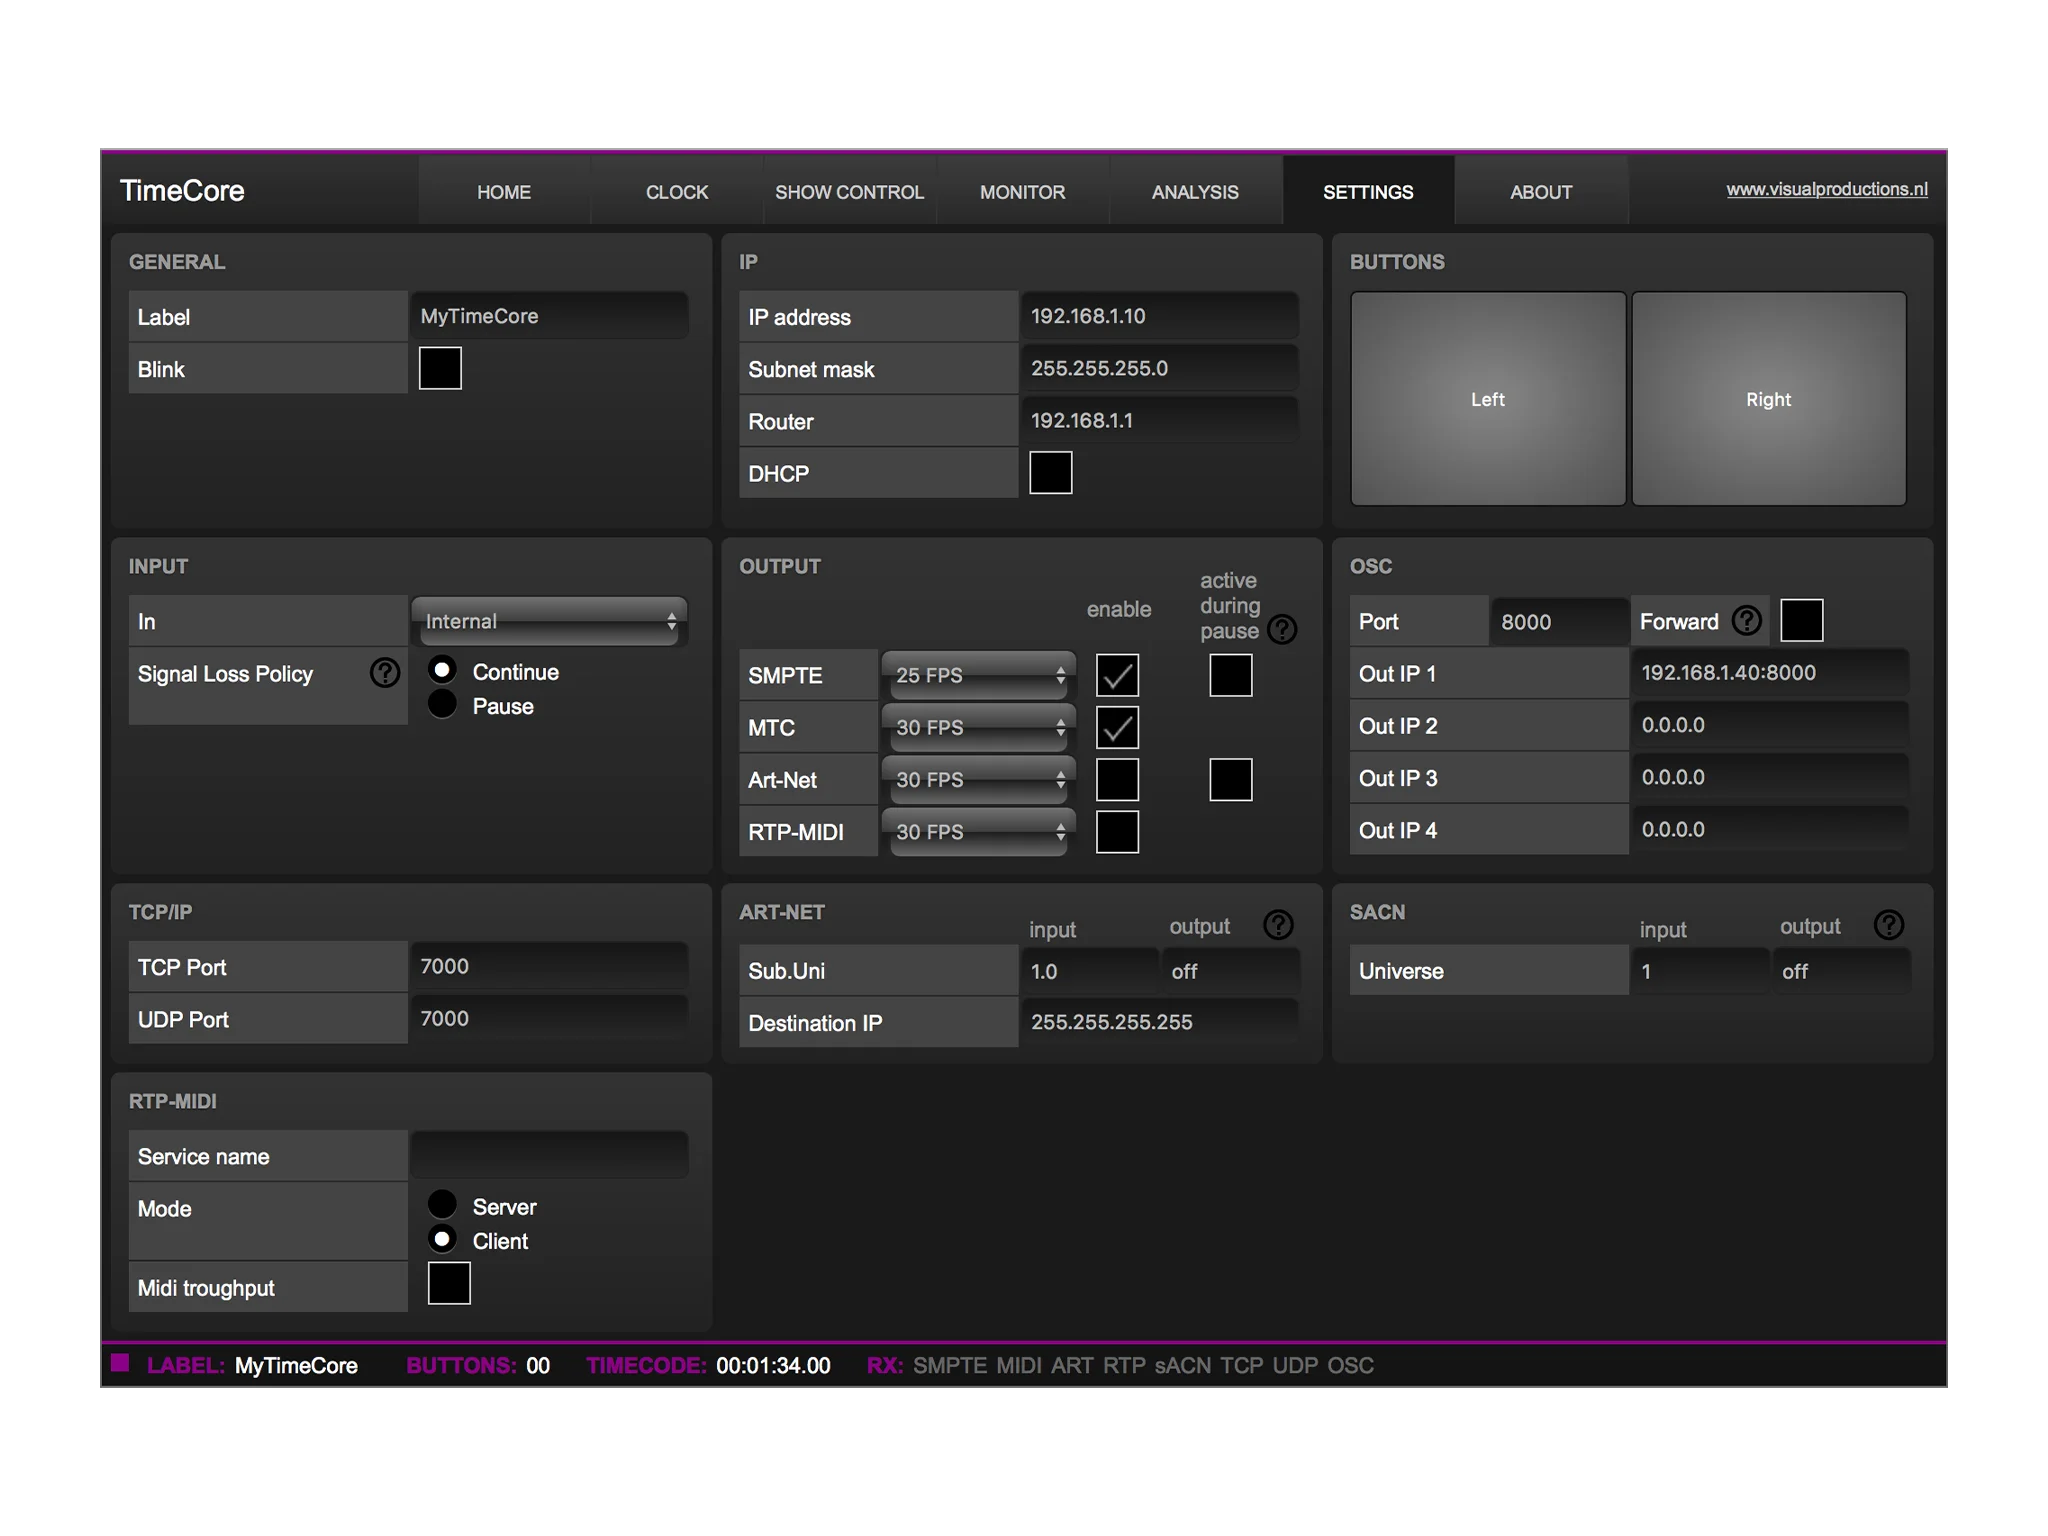
Task: Open MTC frame rate dropdown
Action: click(978, 727)
